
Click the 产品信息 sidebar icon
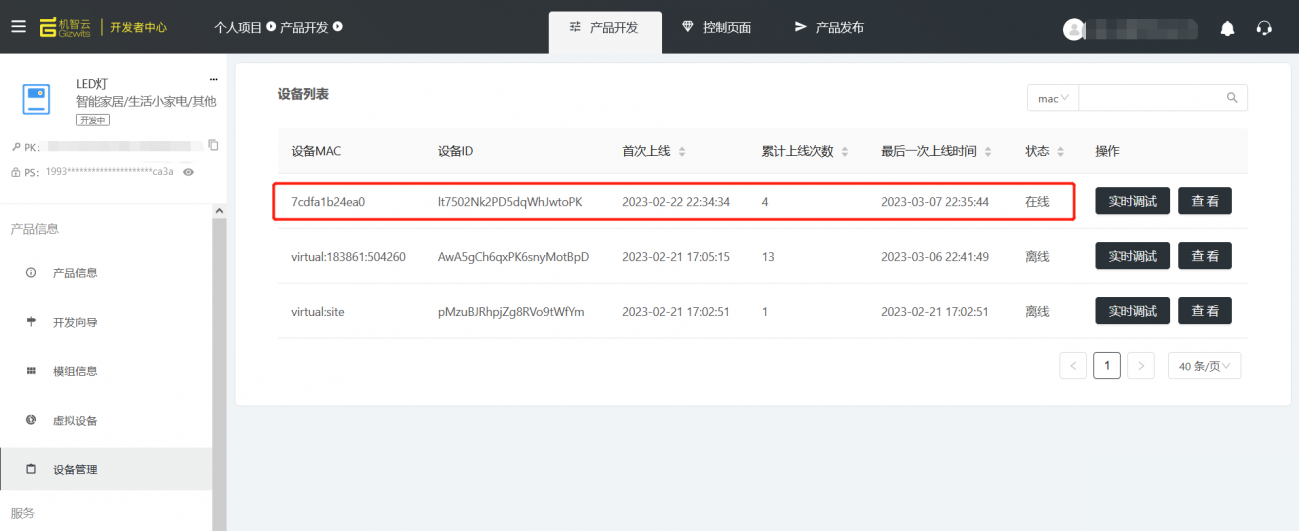tap(31, 273)
